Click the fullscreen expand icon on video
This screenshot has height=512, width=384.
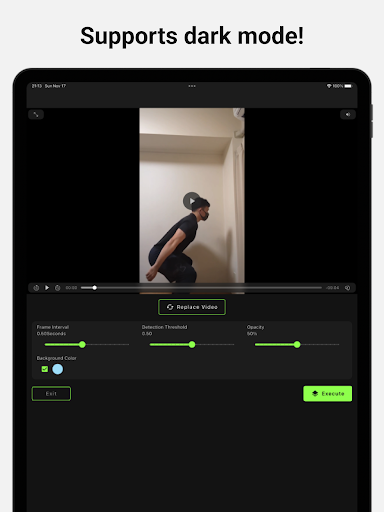[x=36, y=115]
